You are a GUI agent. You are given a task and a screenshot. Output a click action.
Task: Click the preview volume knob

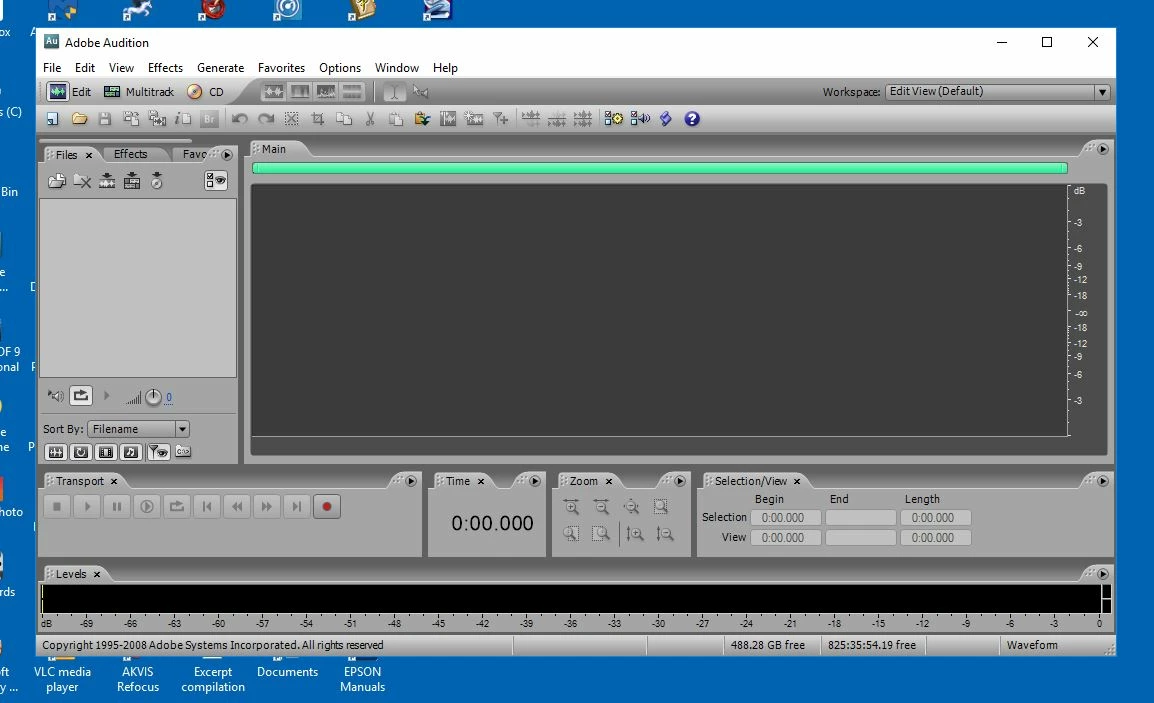[x=153, y=398]
